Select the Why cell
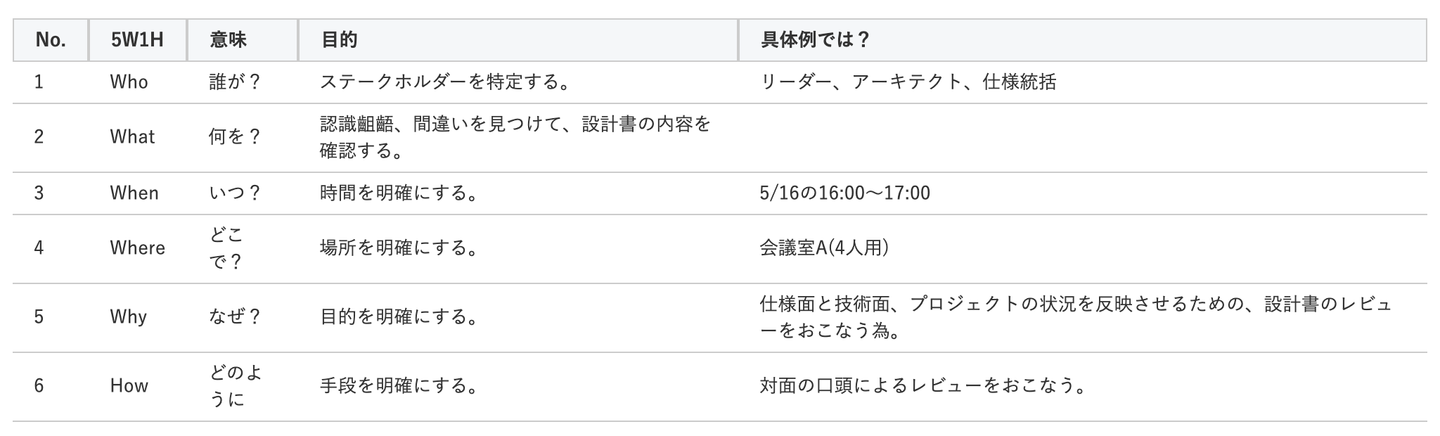This screenshot has width=1440, height=436. [128, 317]
